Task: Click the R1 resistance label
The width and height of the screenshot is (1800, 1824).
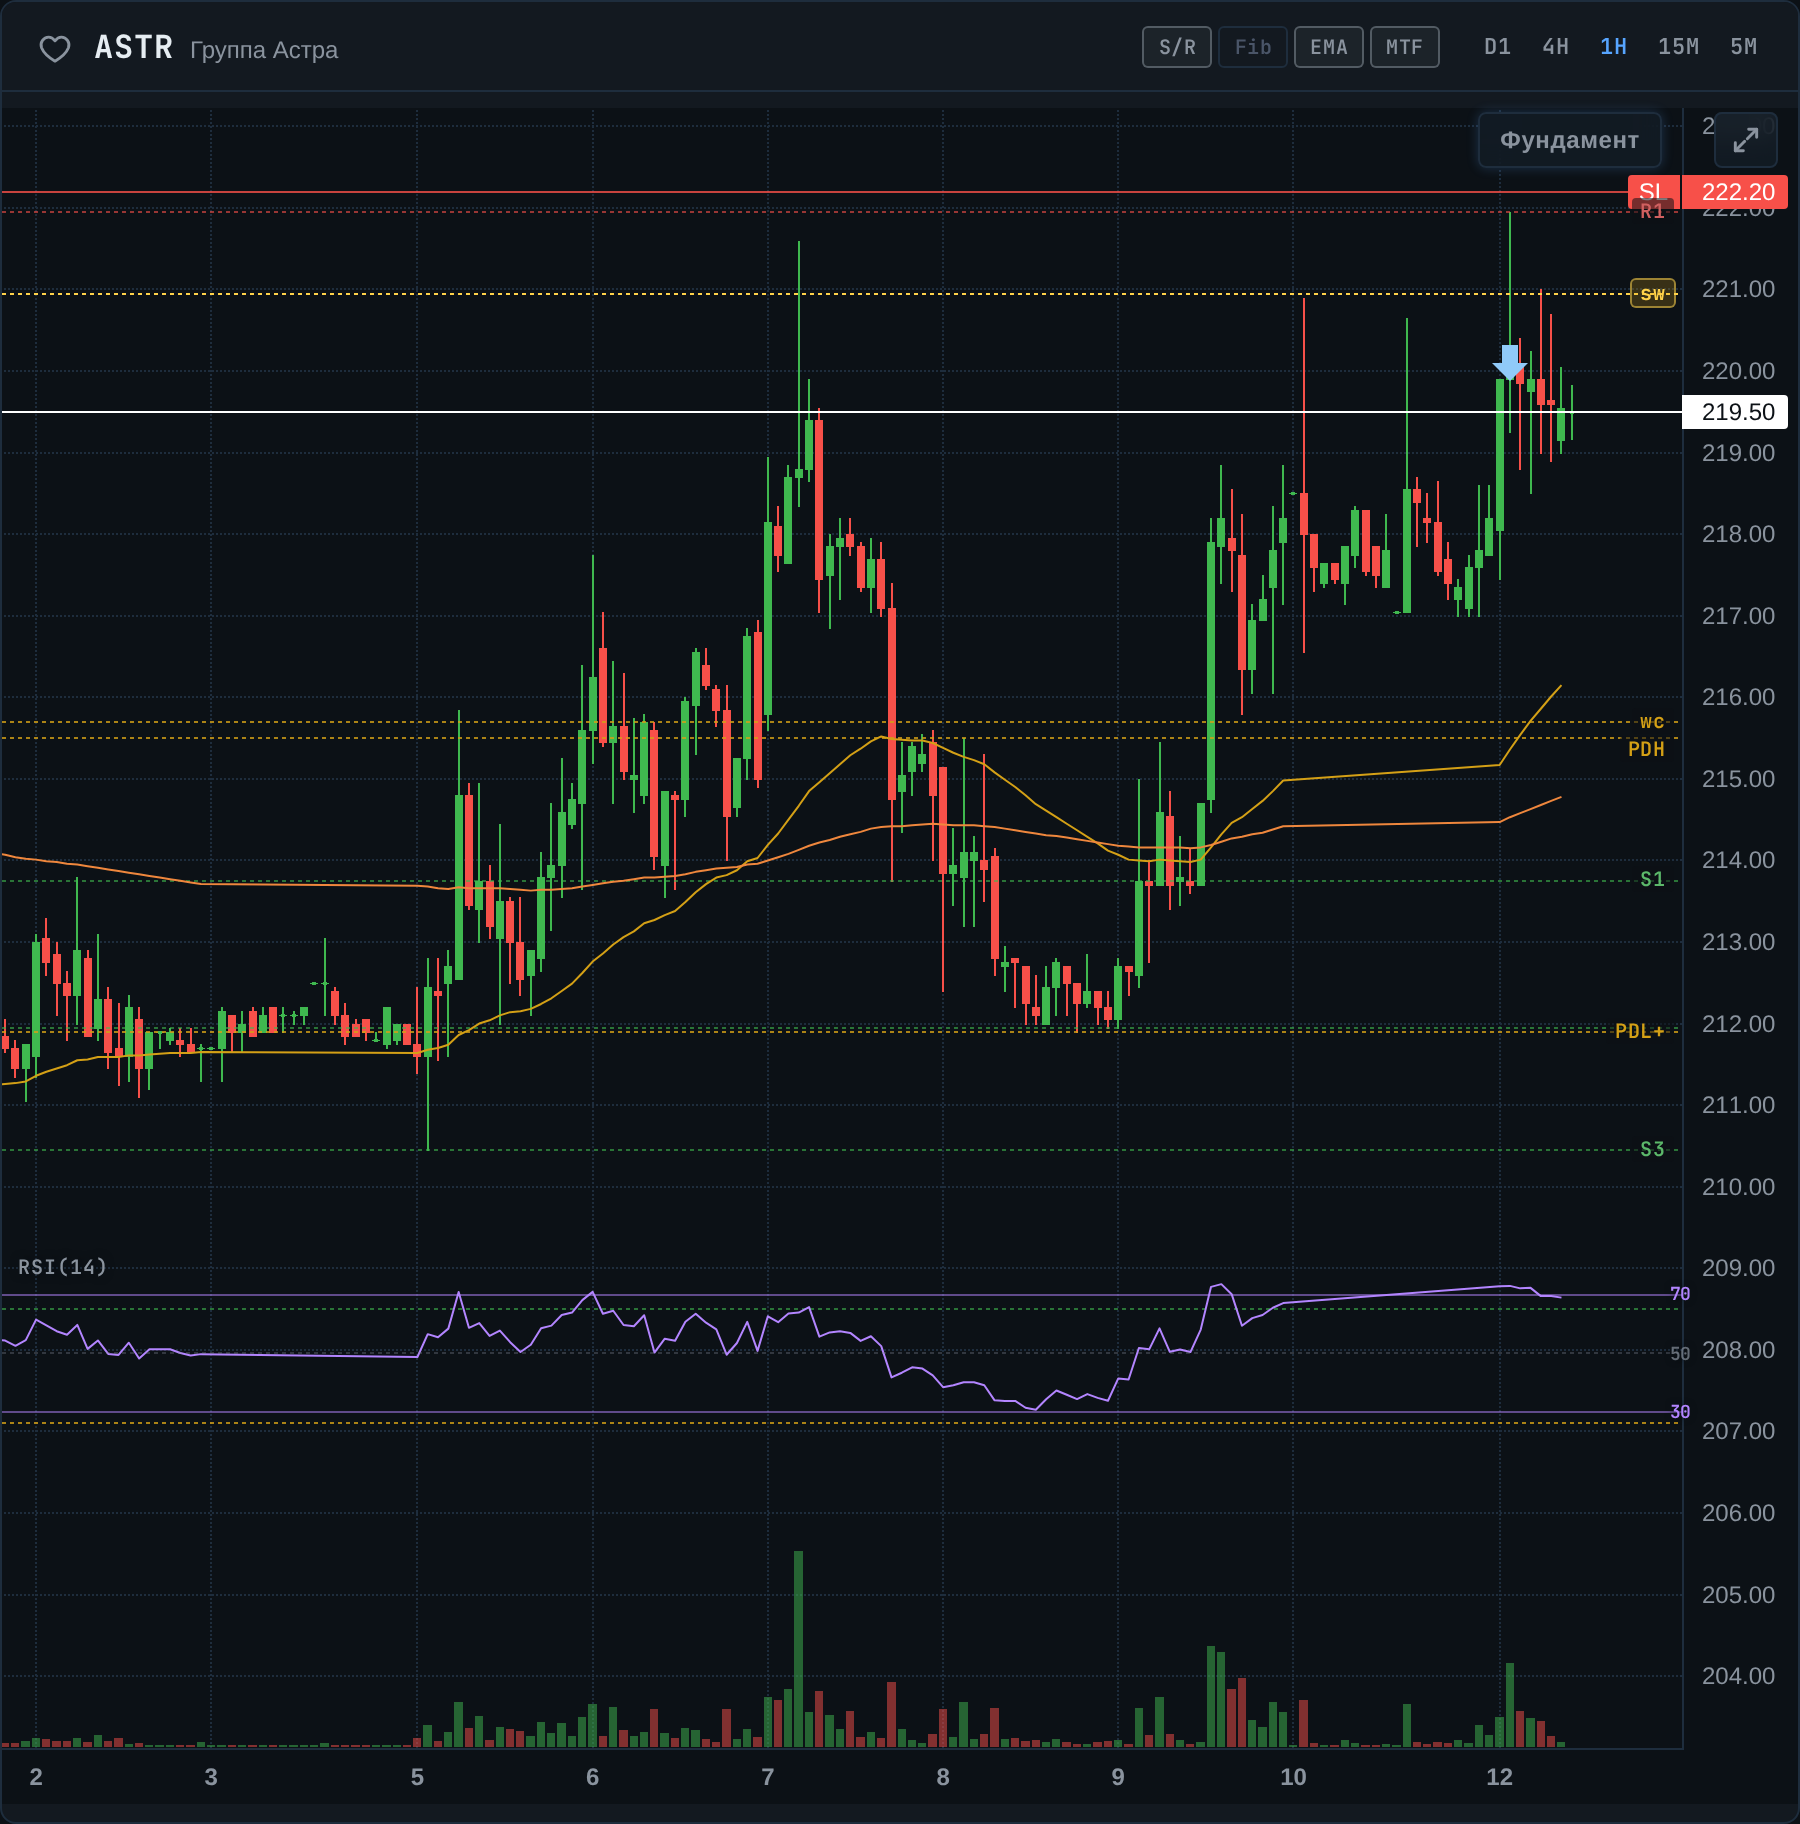Action: click(1652, 211)
